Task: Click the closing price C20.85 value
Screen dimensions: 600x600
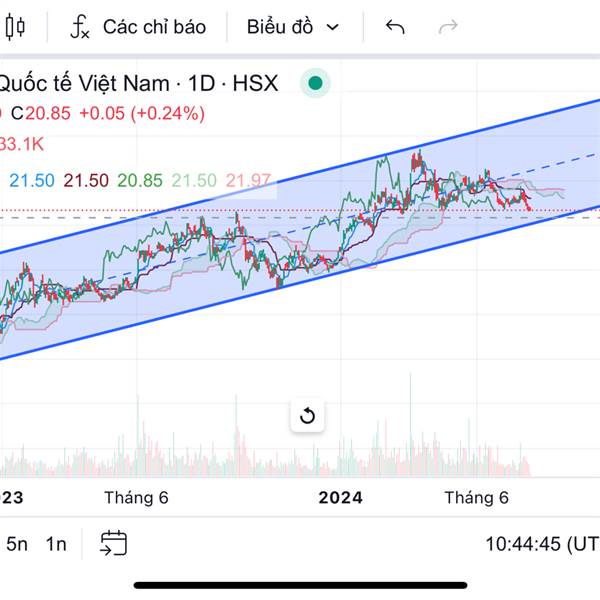Action: [x=41, y=113]
